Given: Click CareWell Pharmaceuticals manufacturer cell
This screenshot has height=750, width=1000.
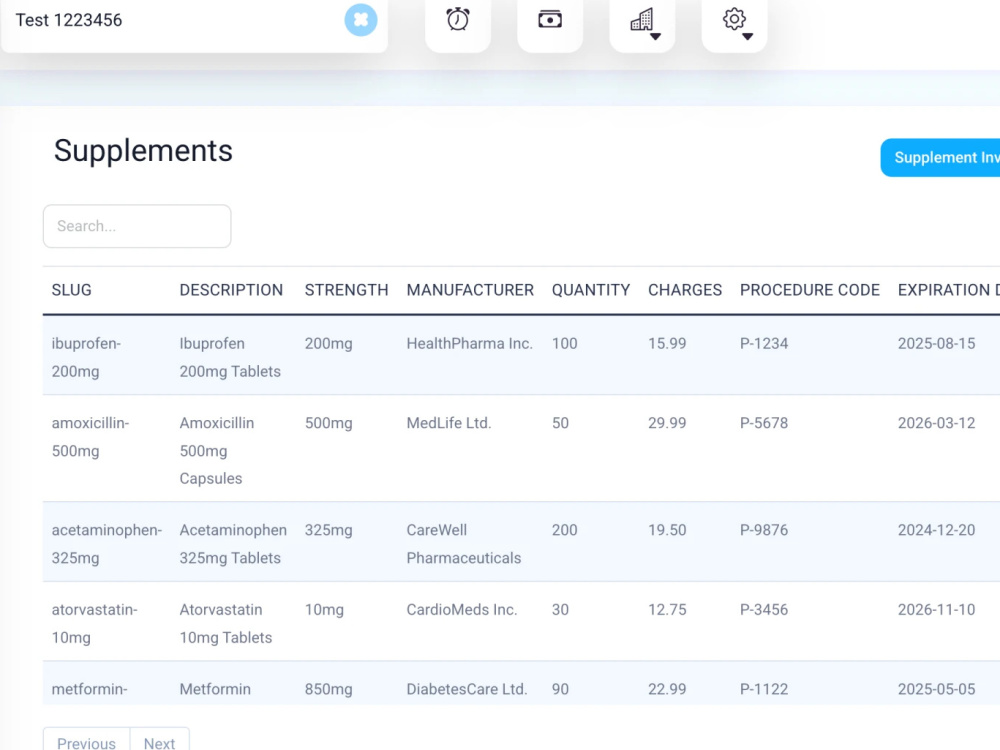Looking at the screenshot, I should coord(464,544).
